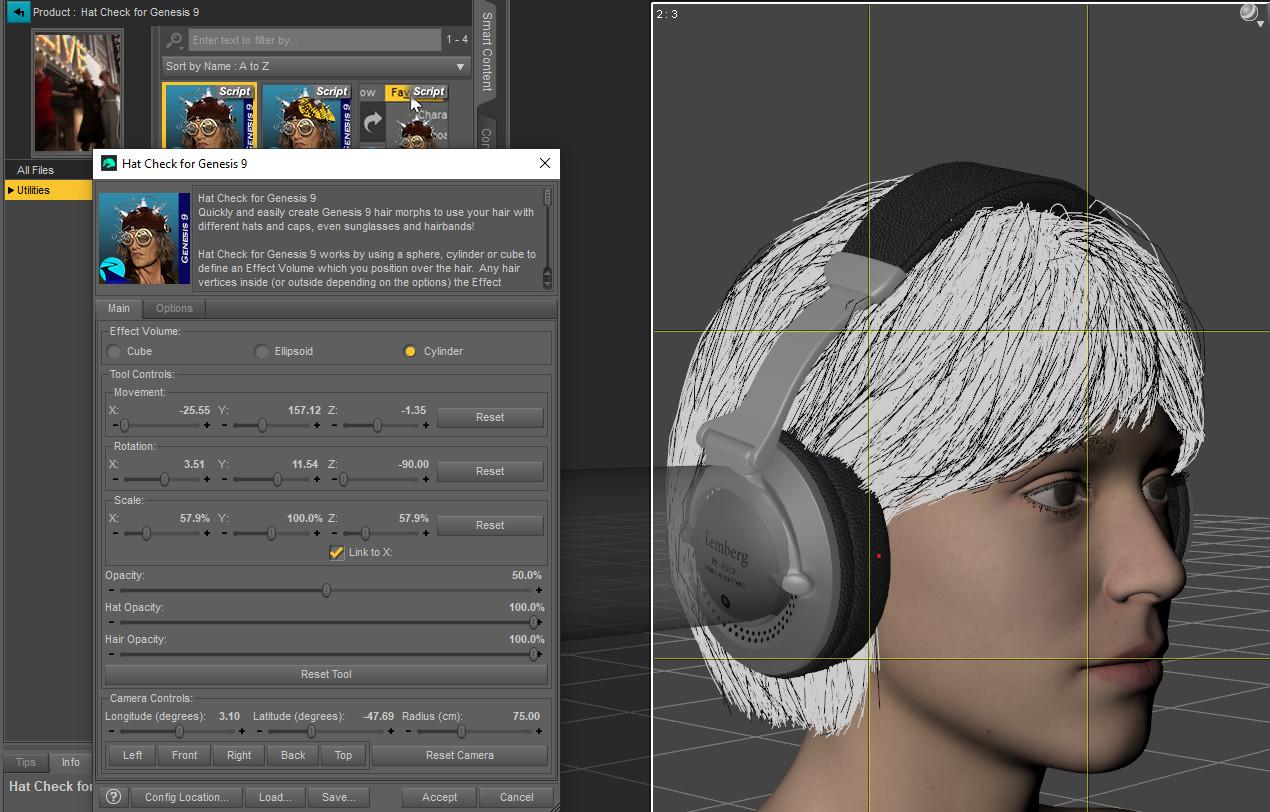The width and height of the screenshot is (1270, 812).
Task: Close the Hat Check dialog
Action: click(545, 163)
